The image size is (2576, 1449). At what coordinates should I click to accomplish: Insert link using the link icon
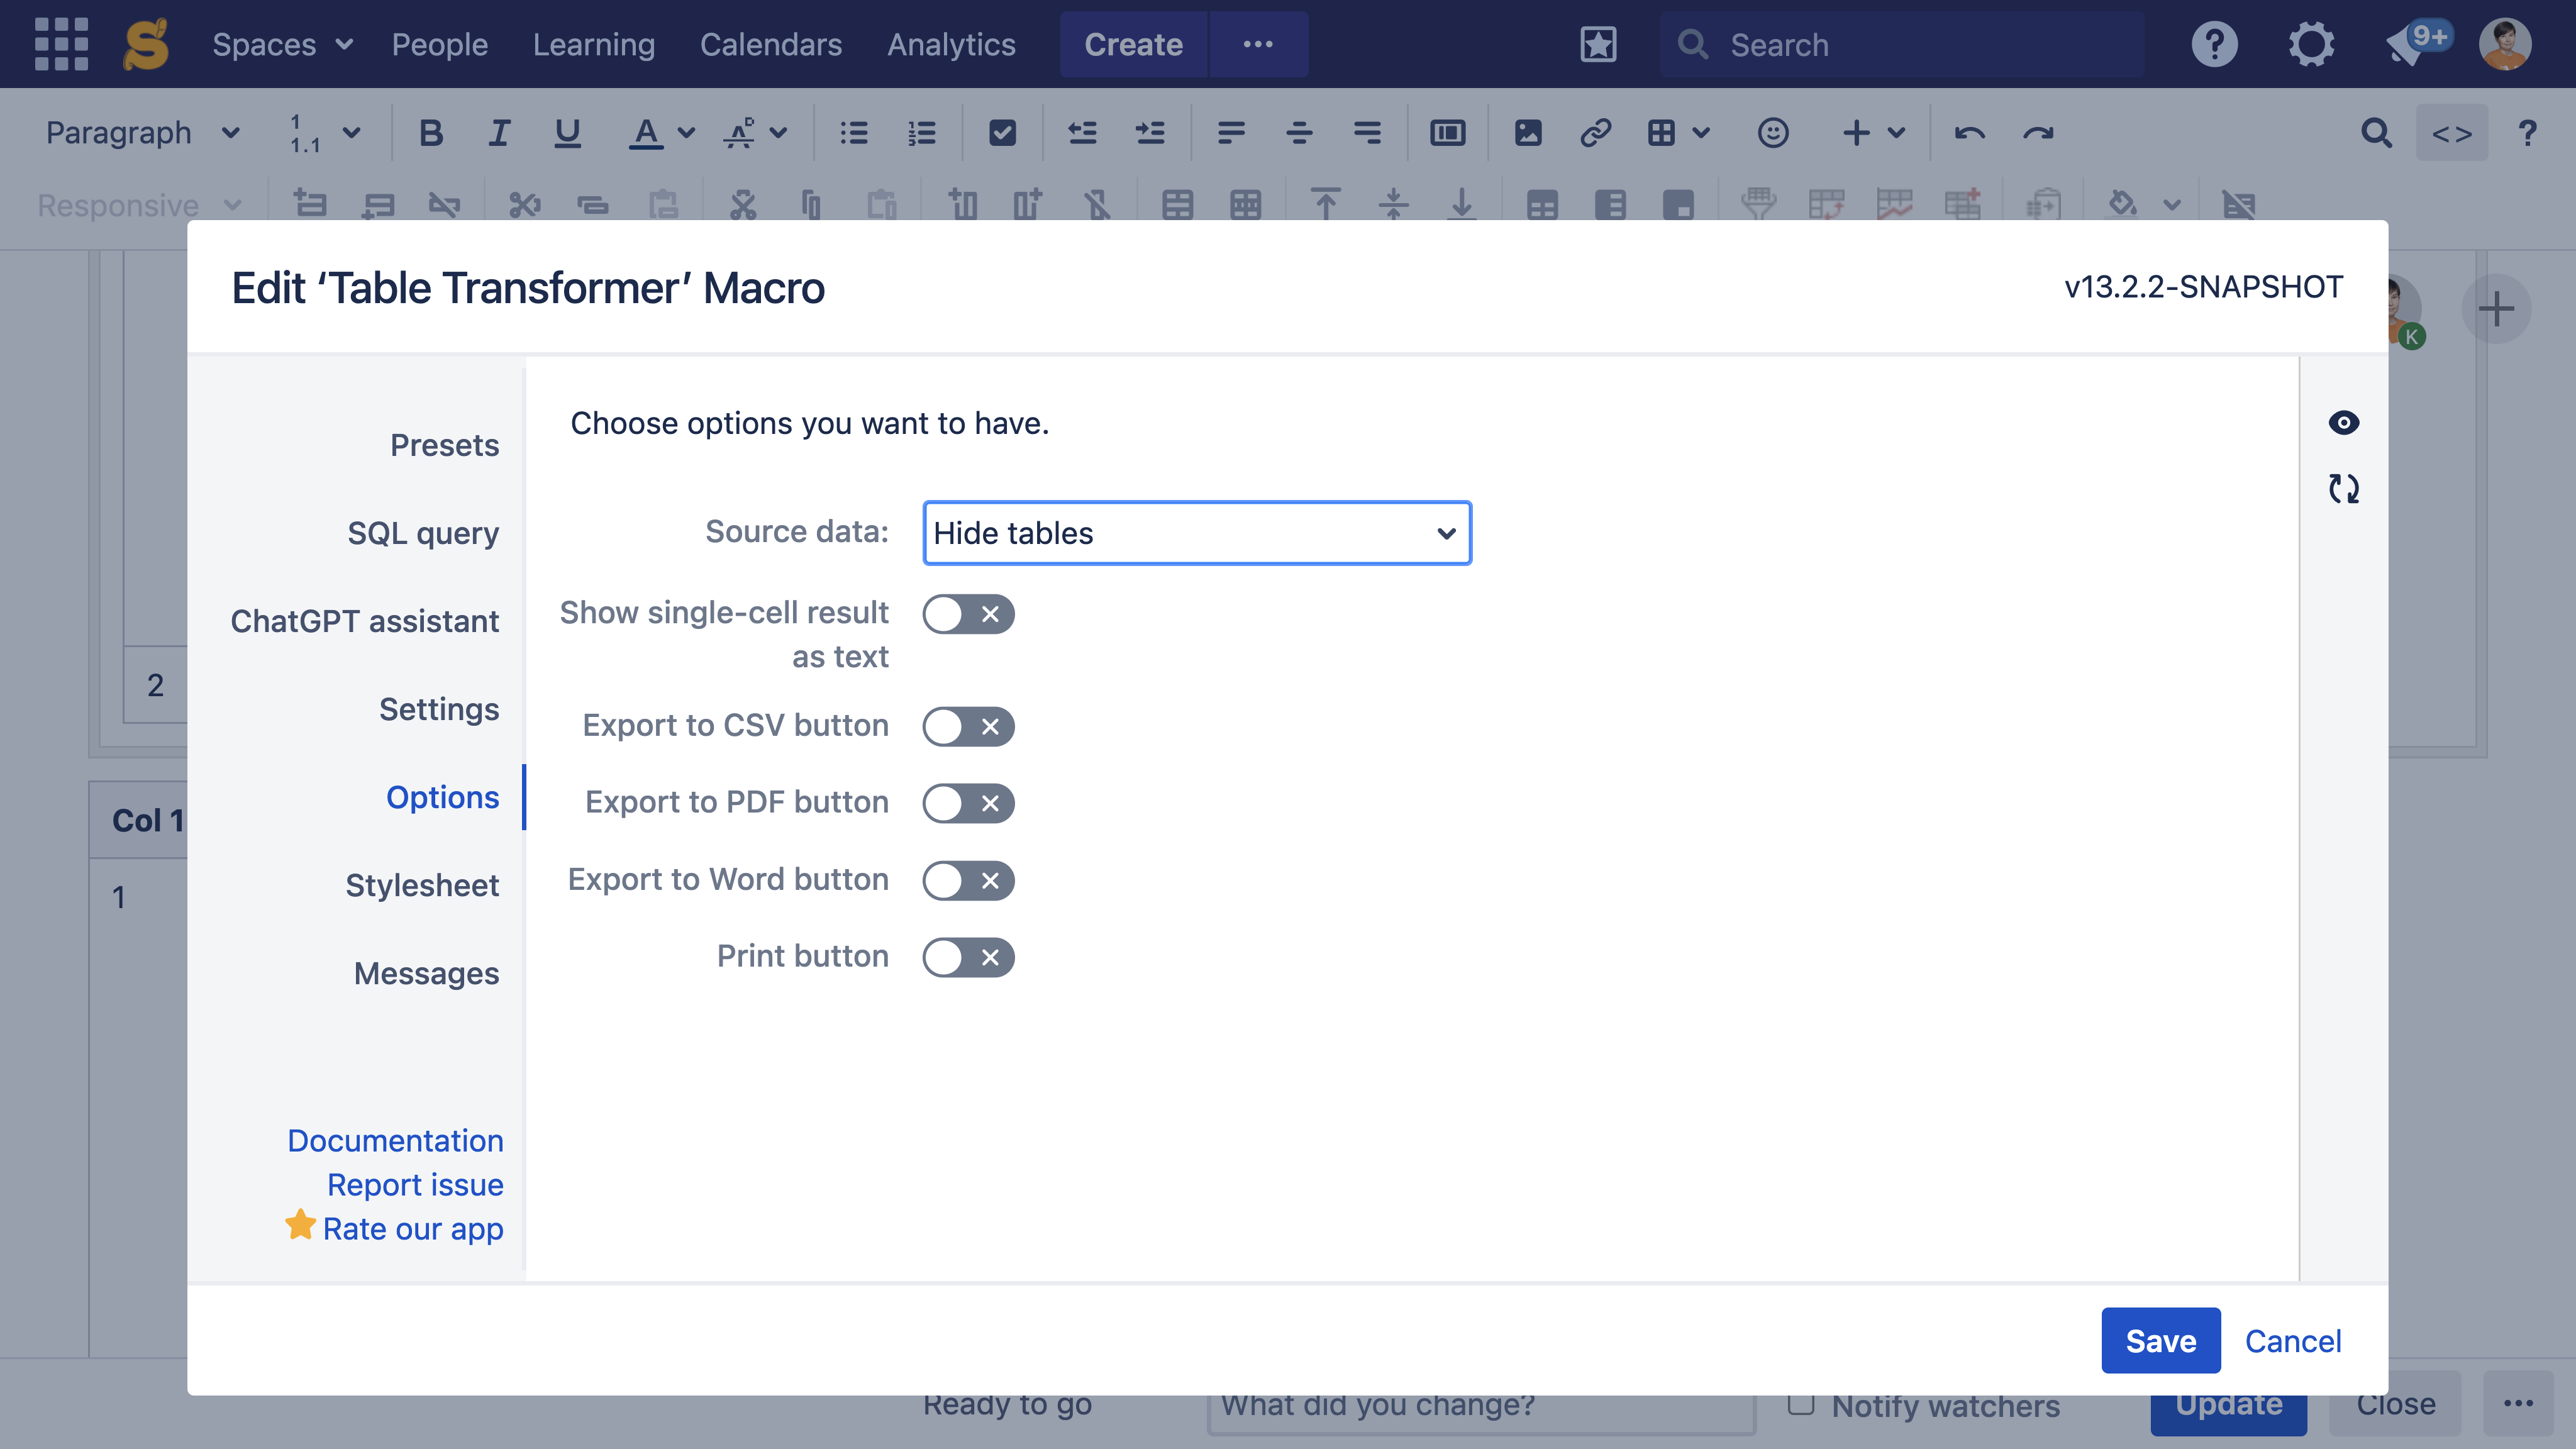point(1595,133)
